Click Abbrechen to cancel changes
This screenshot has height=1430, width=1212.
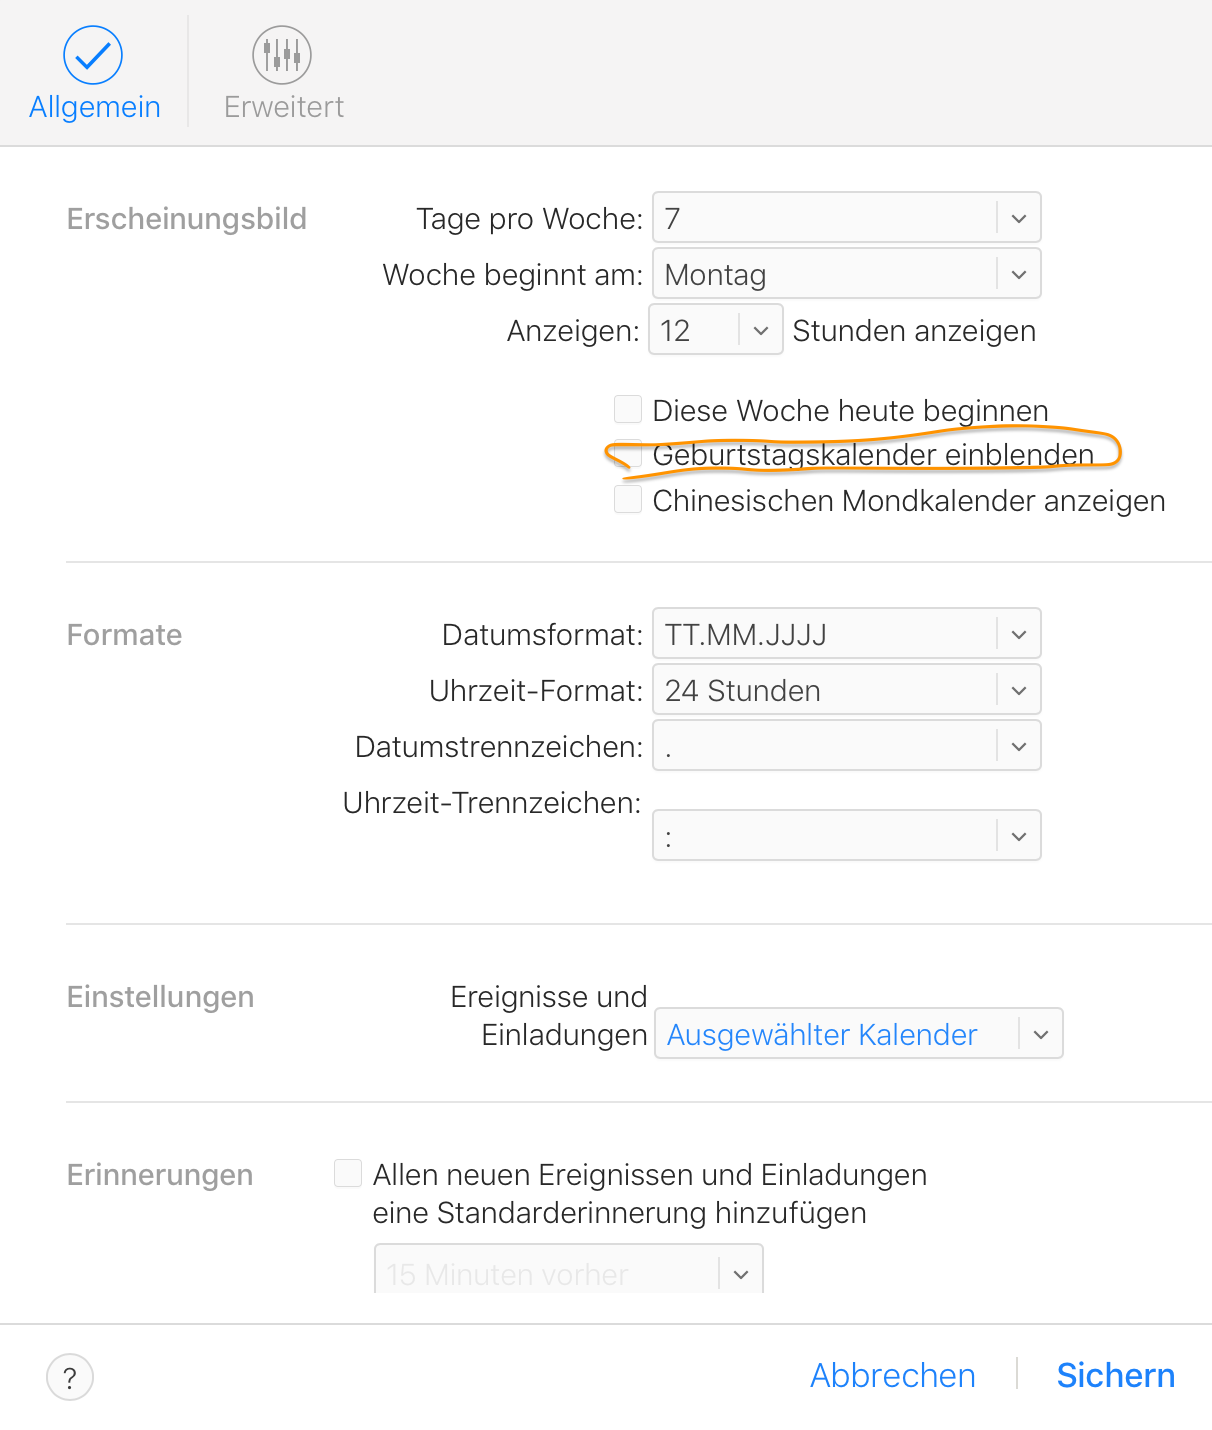click(892, 1376)
